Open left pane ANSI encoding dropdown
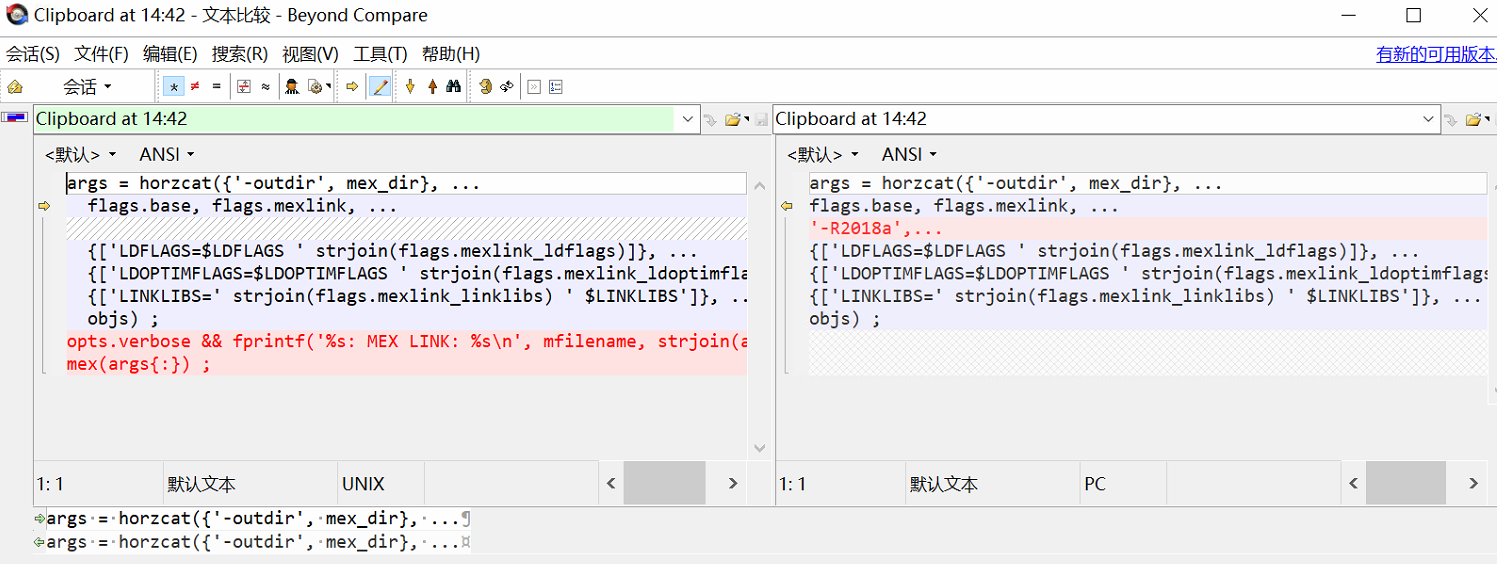 coord(167,154)
